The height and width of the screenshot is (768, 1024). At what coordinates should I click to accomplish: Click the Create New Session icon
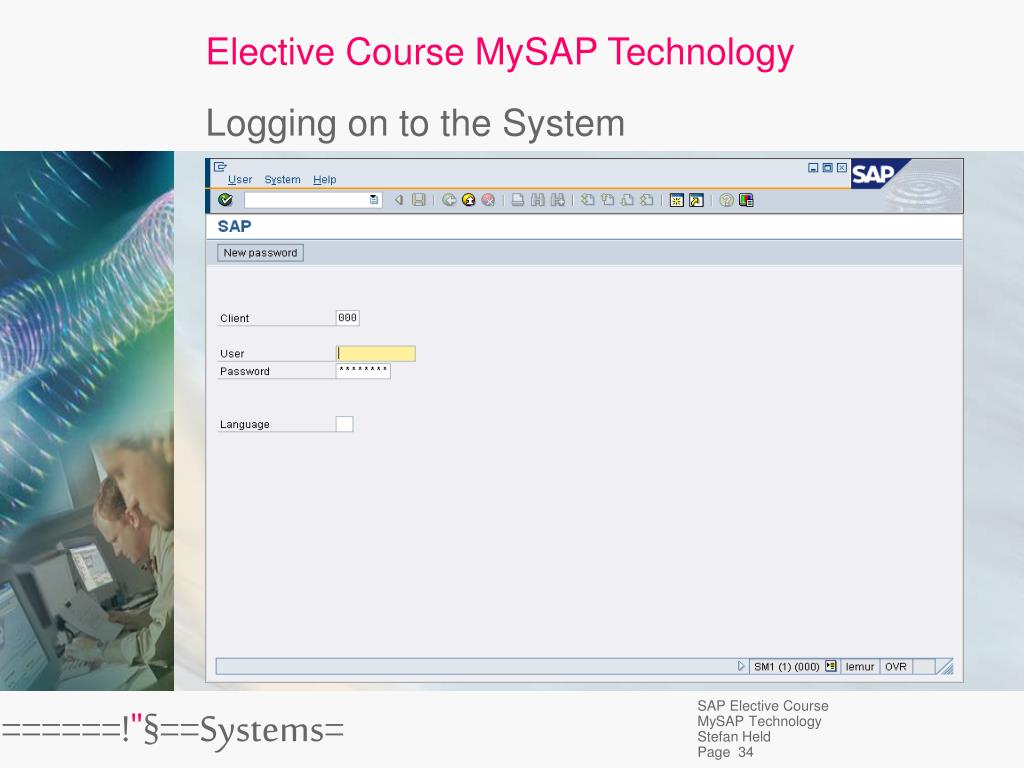(x=677, y=200)
